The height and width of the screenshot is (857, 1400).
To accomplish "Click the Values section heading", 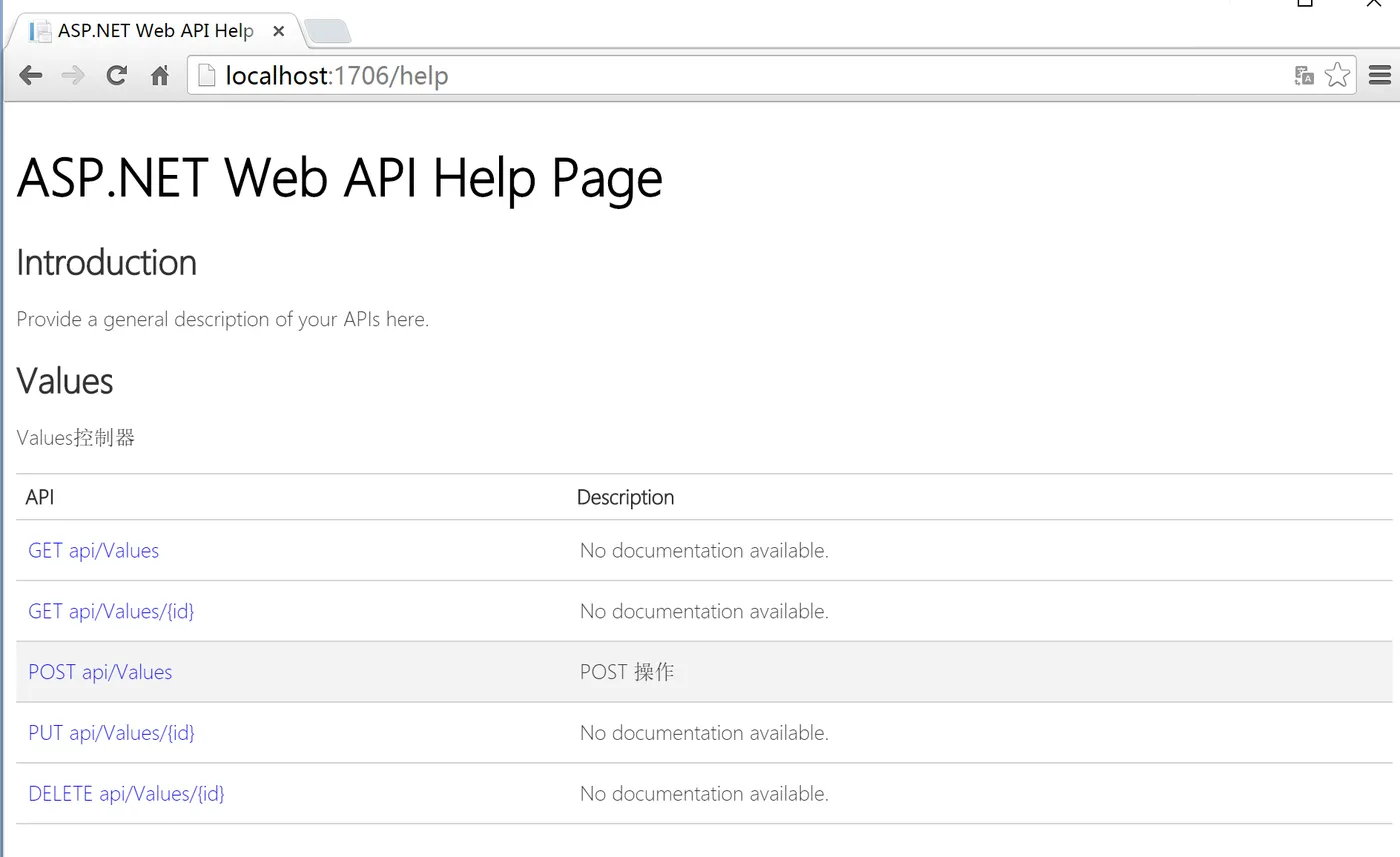I will [65, 381].
